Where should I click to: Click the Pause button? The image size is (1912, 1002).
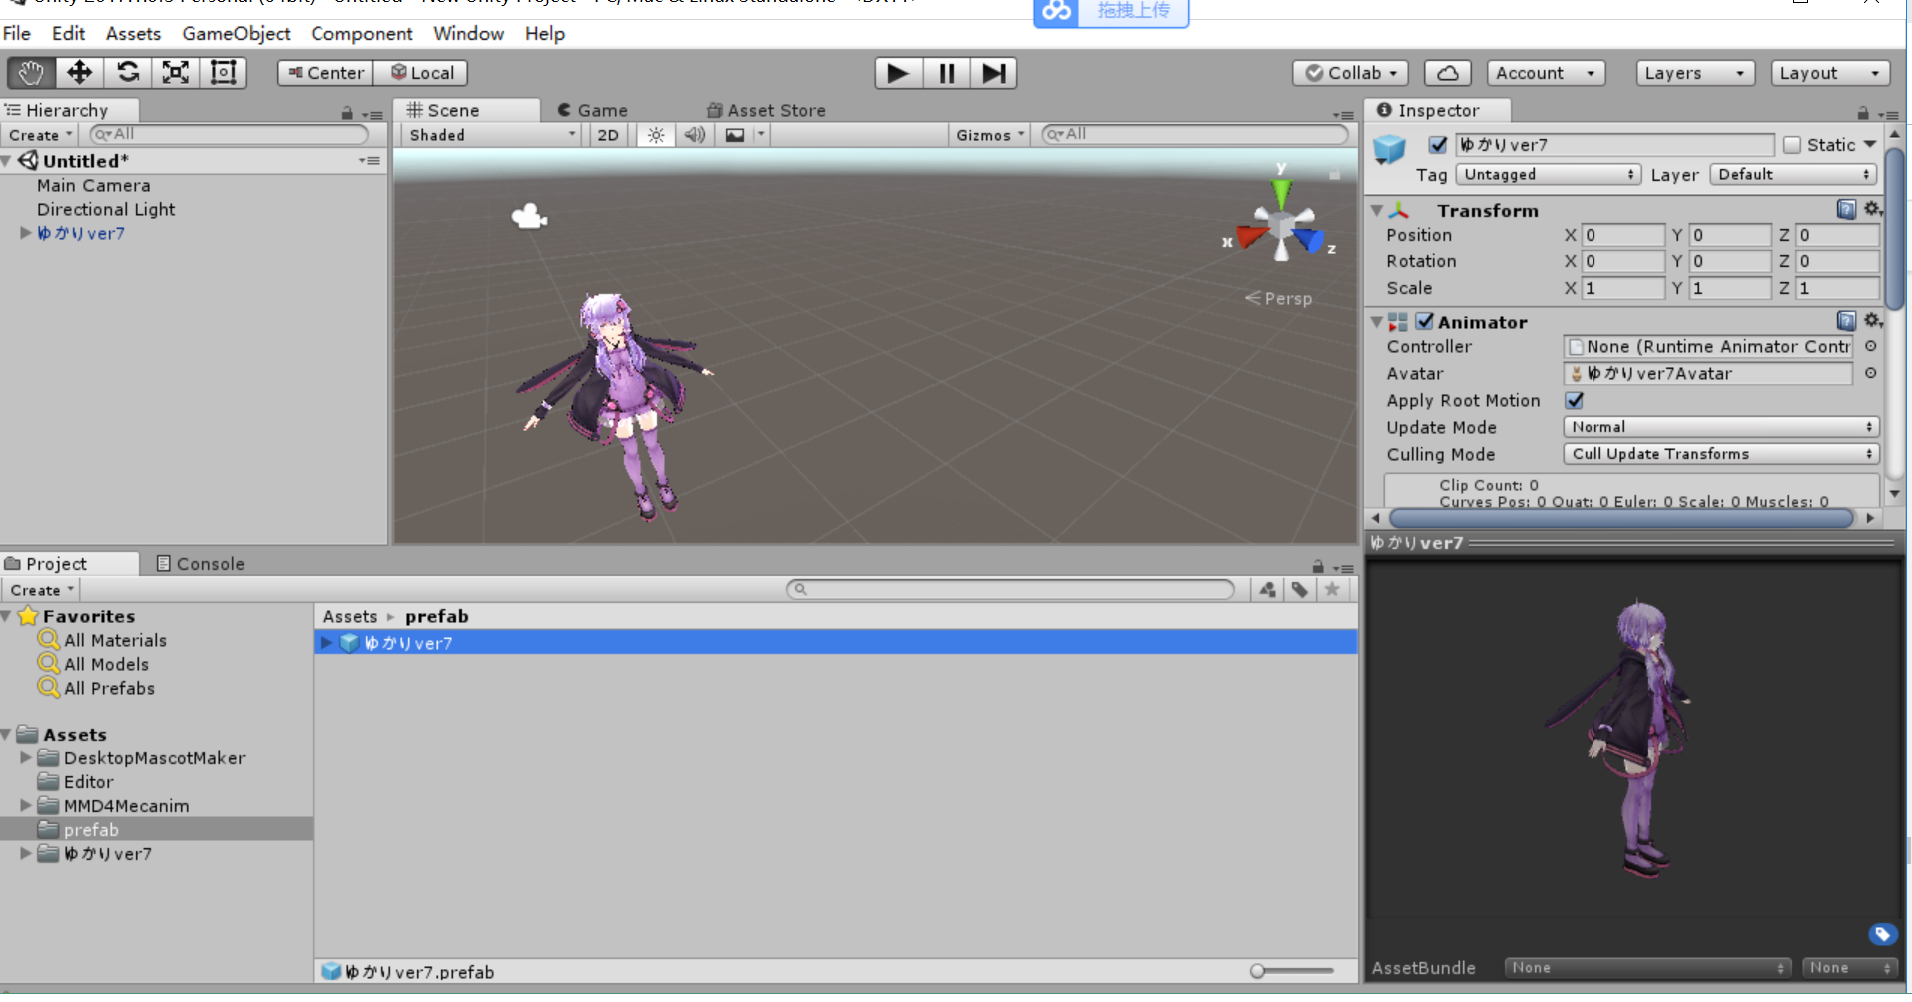[946, 73]
